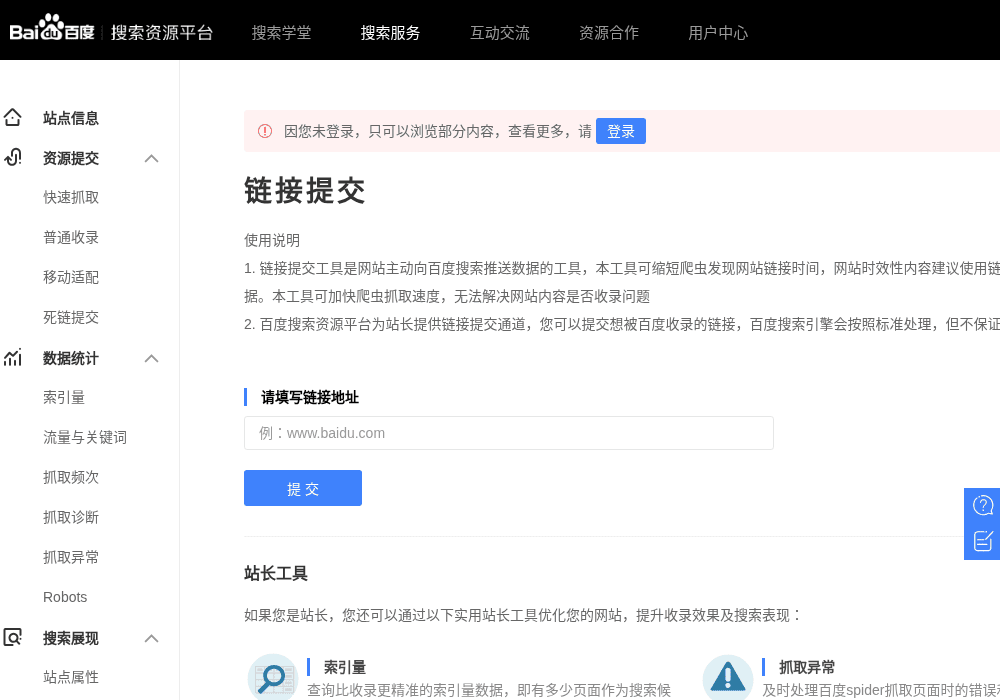This screenshot has width=1000, height=700.
Task: Click the 索引量 tool title link
Action: 345,667
